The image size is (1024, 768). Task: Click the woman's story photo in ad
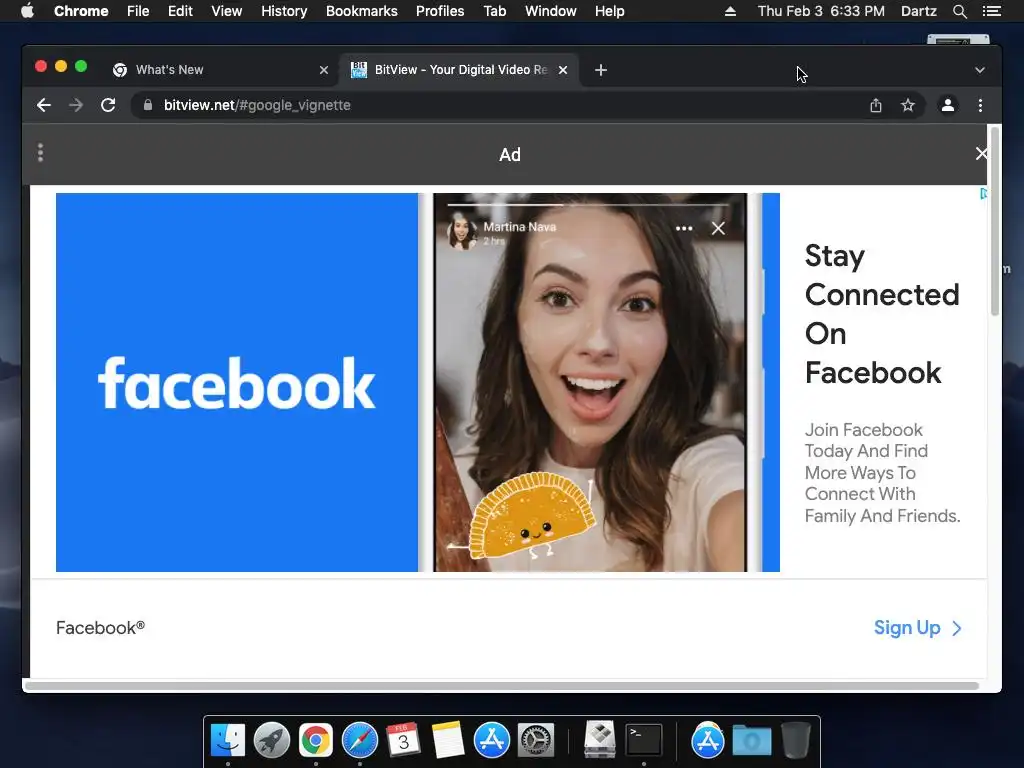590,382
